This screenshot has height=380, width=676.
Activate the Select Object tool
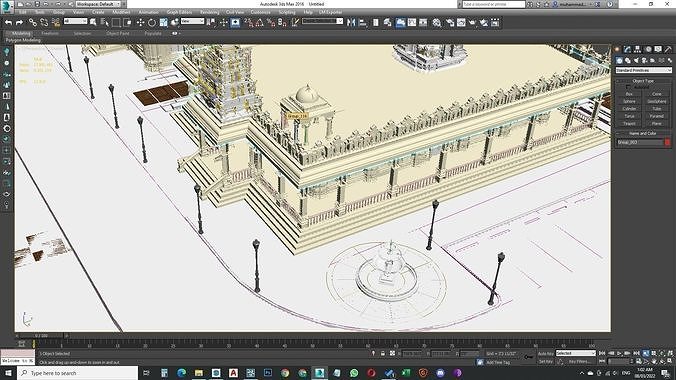click(x=93, y=22)
